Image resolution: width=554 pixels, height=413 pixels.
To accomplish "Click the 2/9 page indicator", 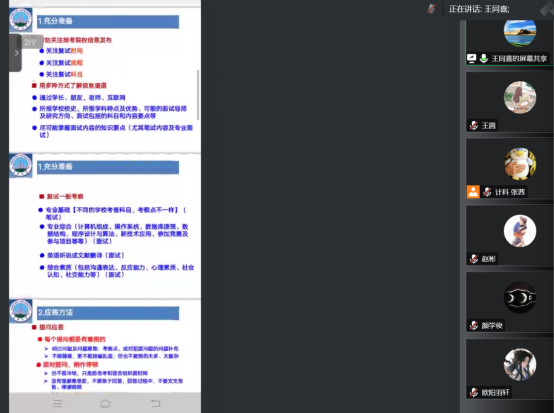I will tap(30, 42).
